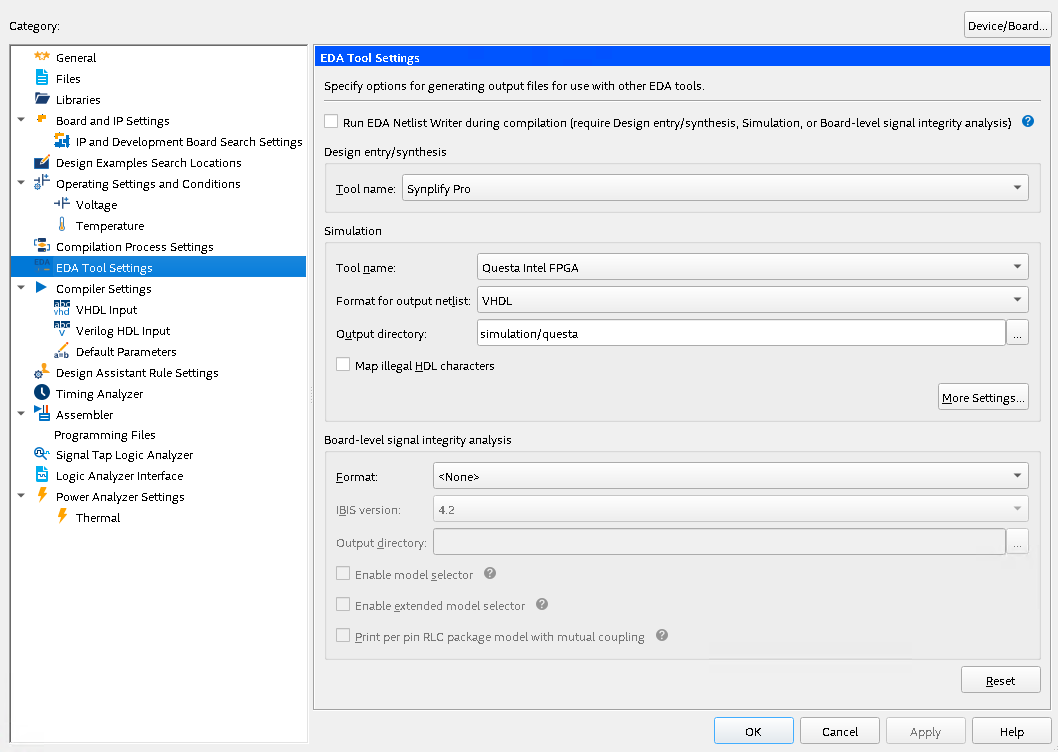Click the help icon beside EDA Netlist Writer
The image size is (1058, 752).
click(1027, 122)
